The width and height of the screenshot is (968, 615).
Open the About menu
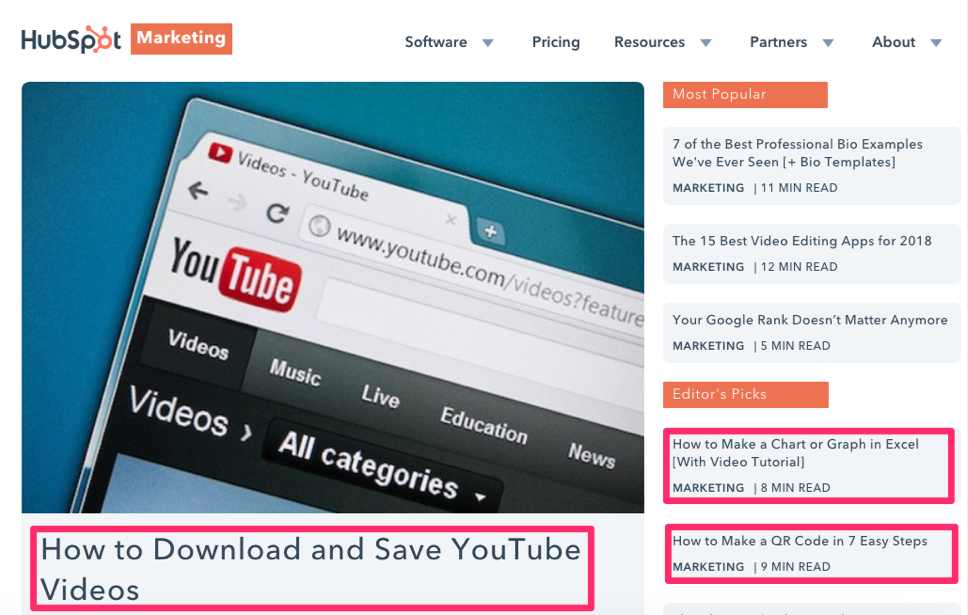click(893, 42)
